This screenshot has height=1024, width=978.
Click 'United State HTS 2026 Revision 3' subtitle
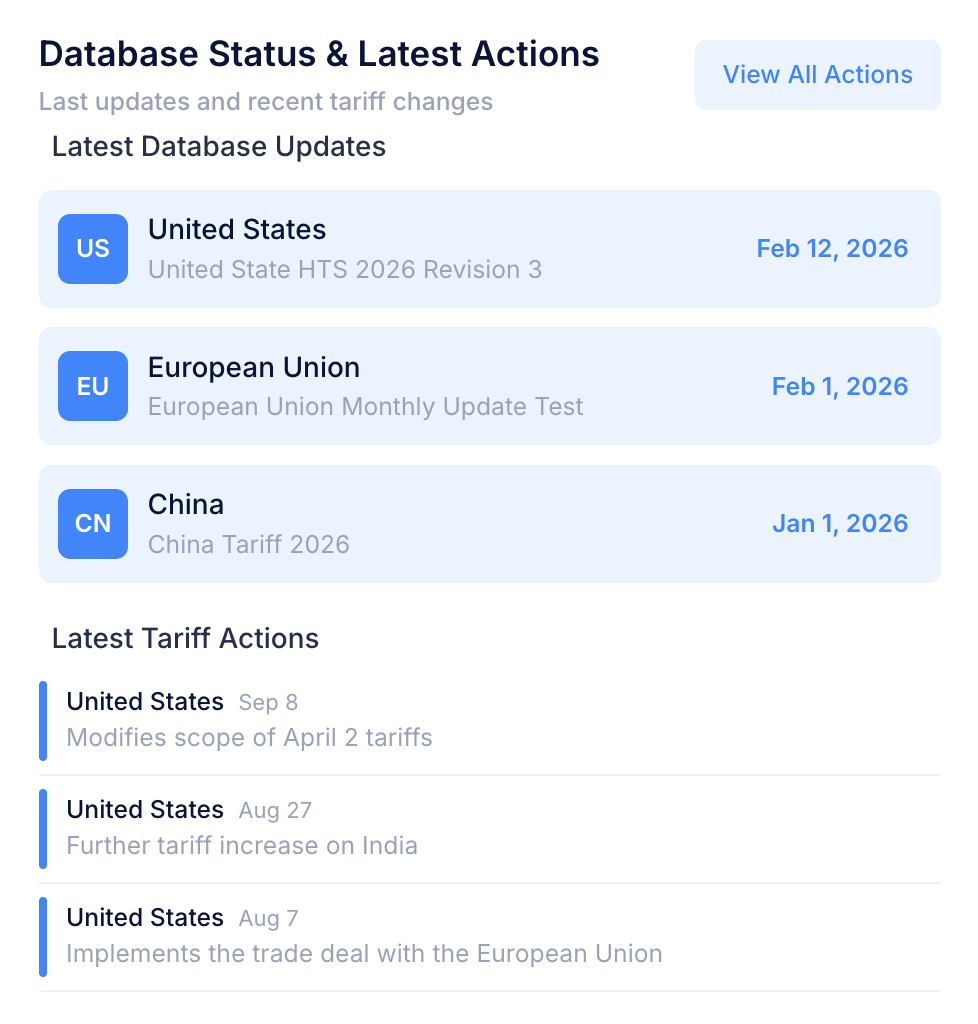click(x=345, y=270)
